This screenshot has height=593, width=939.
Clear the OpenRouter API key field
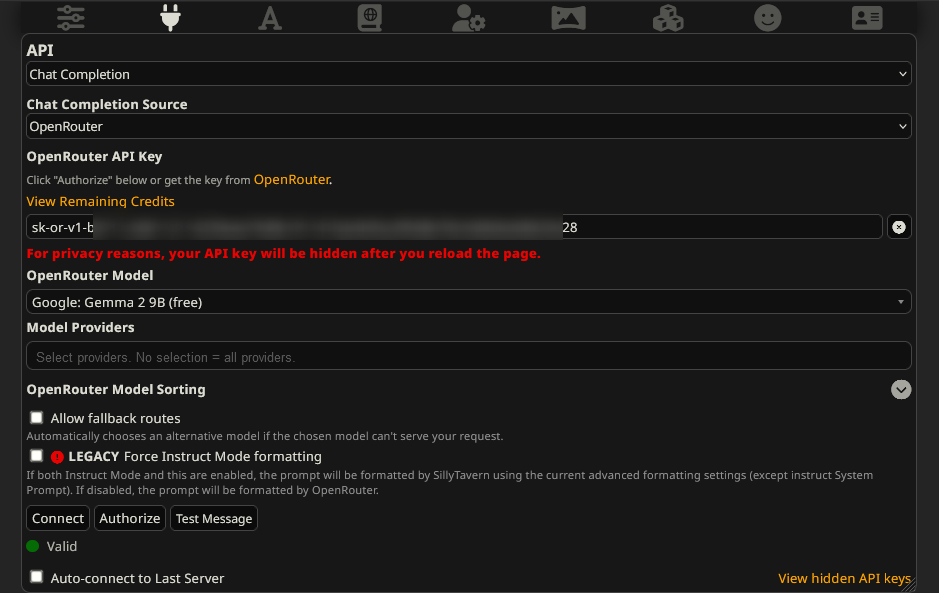898,227
